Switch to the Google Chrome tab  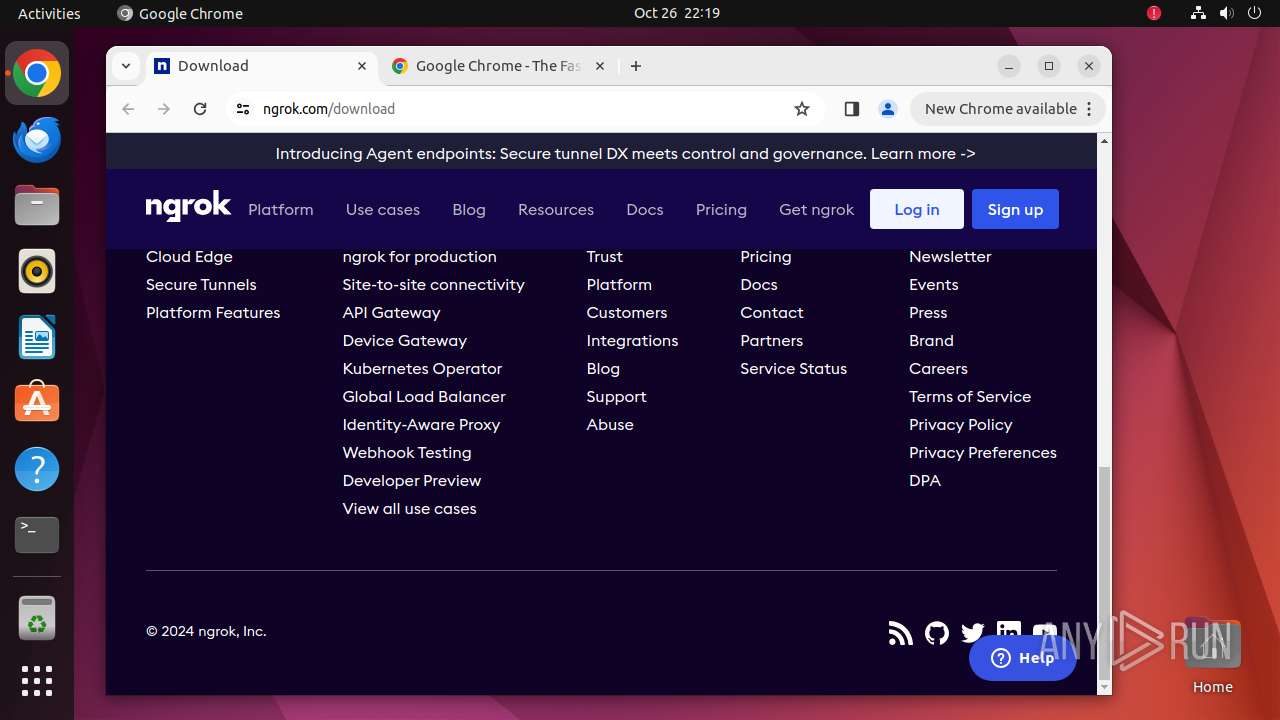click(x=497, y=66)
